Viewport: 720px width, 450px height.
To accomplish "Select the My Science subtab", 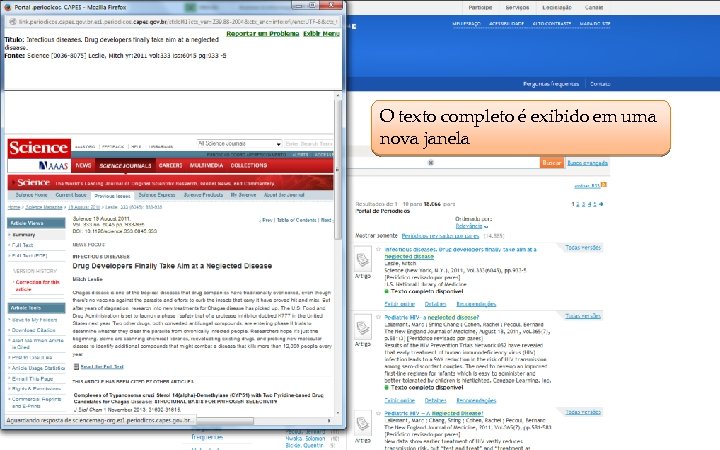I will click(x=243, y=195).
